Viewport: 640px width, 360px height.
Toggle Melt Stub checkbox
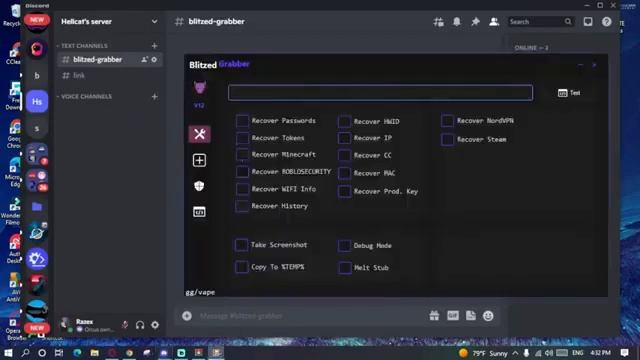[x=344, y=268]
